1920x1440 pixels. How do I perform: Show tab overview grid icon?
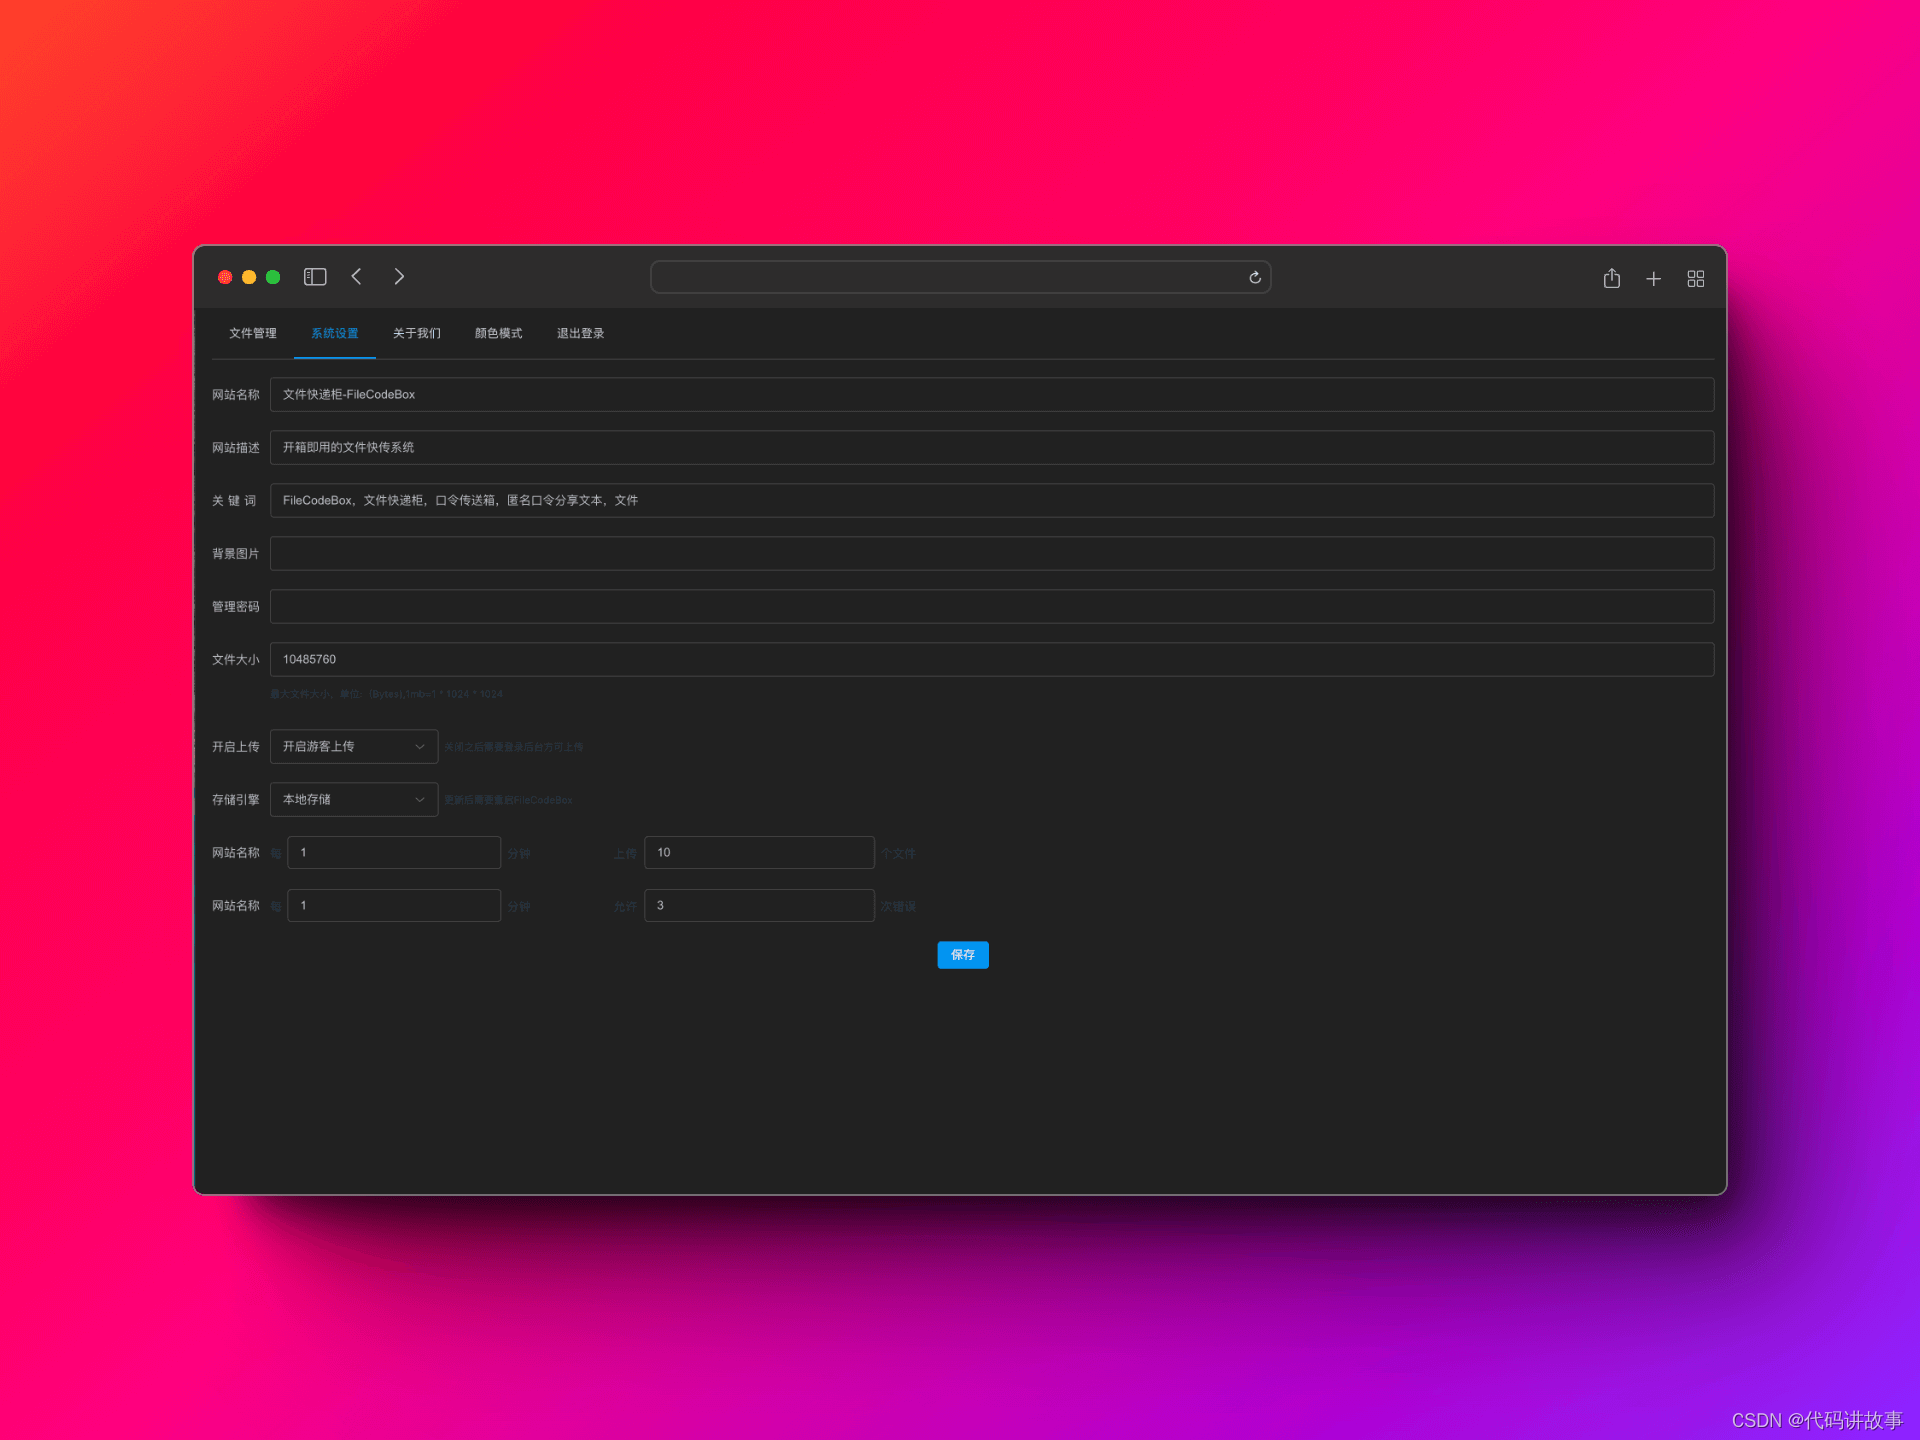coord(1696,279)
